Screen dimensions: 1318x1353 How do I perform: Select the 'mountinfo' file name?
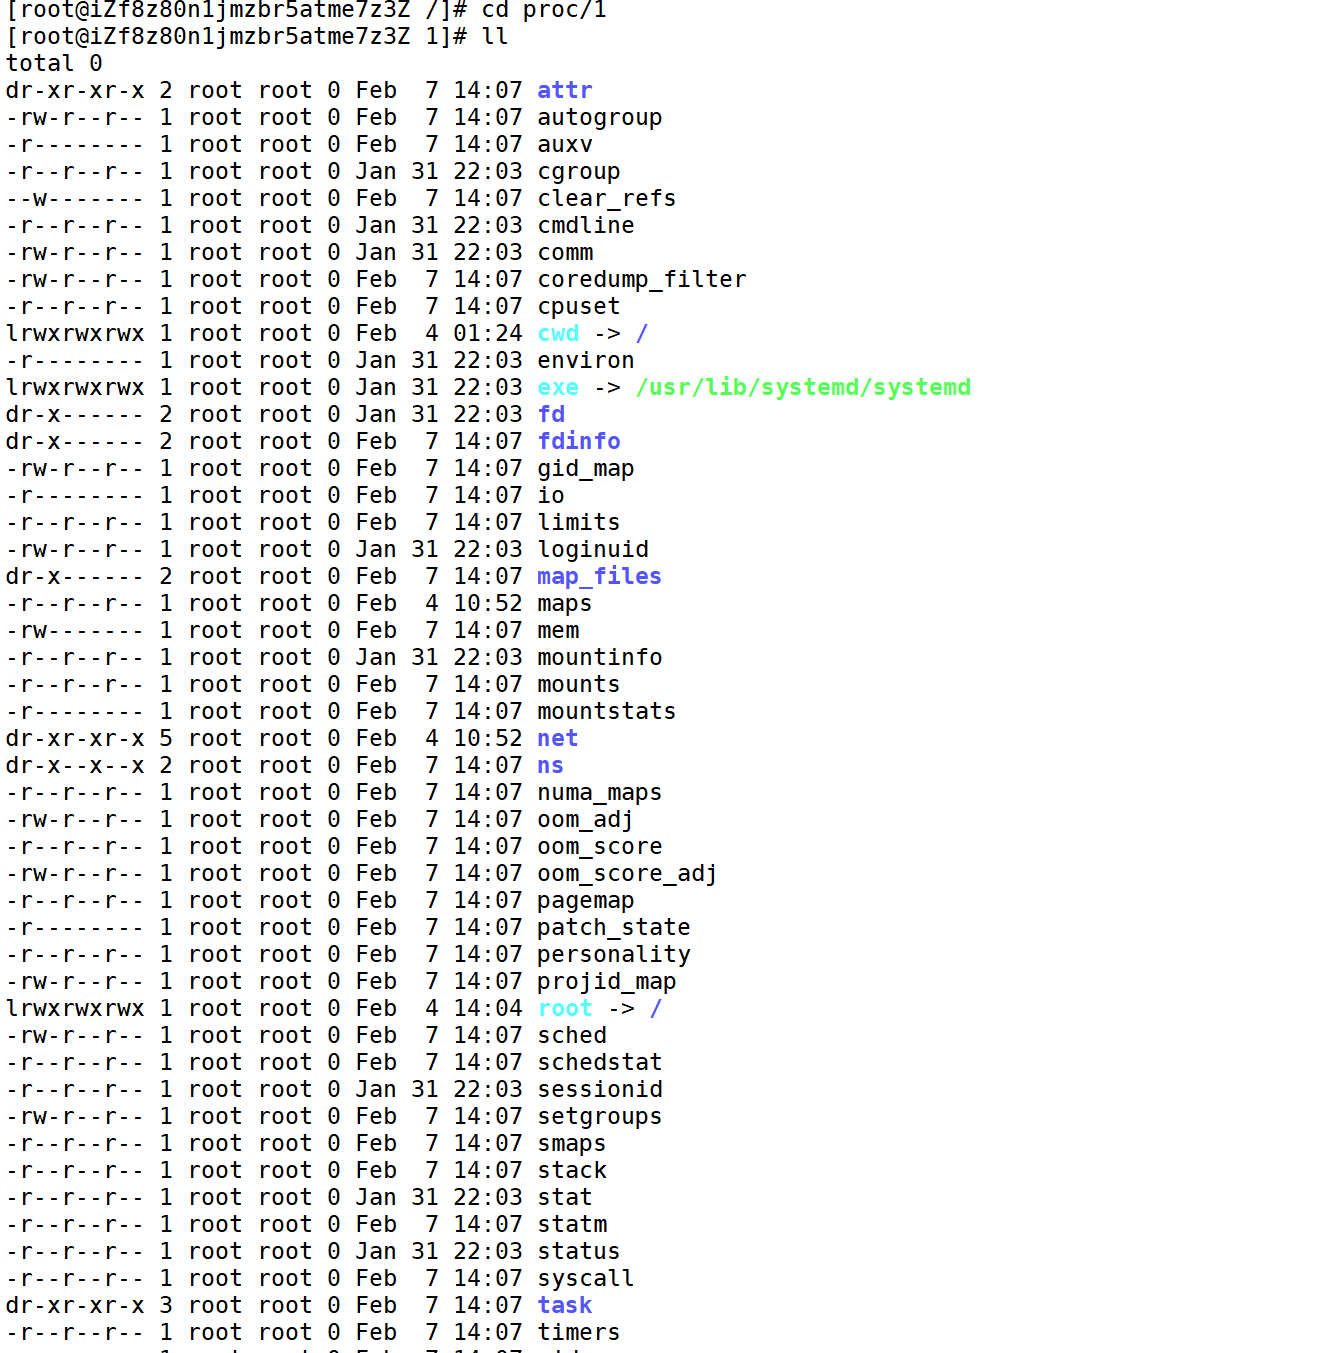(x=600, y=657)
